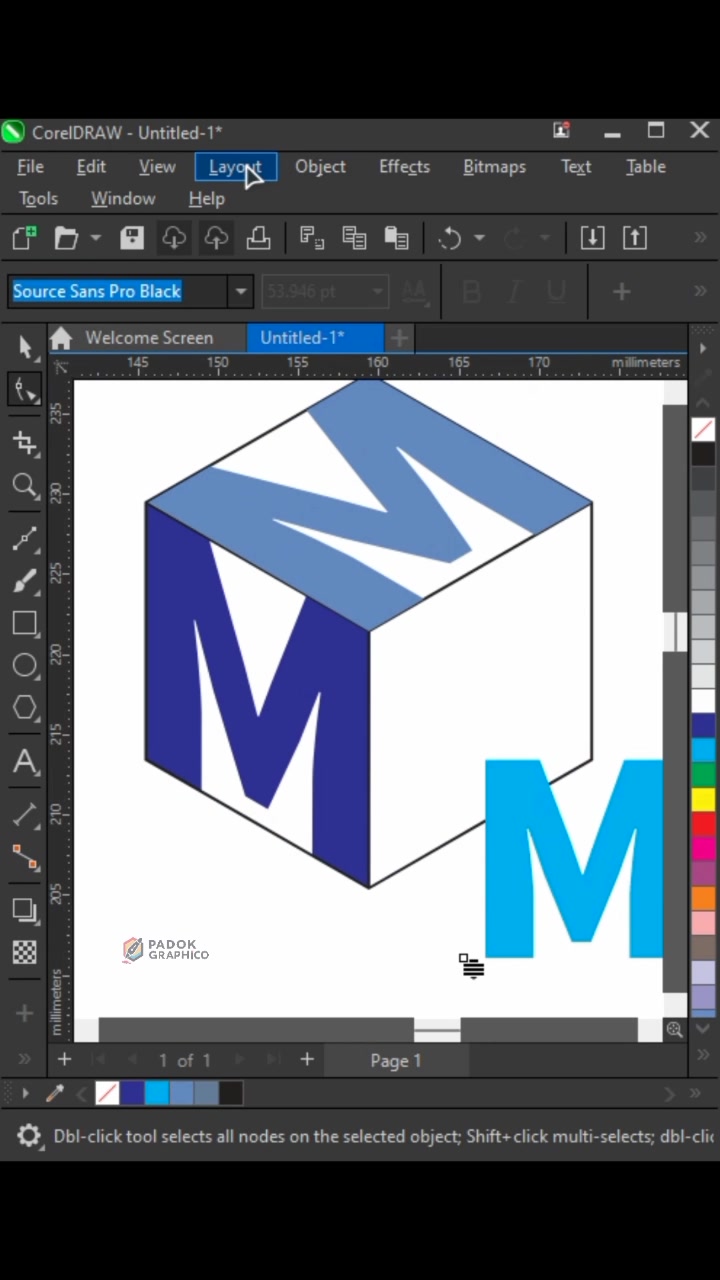Select the Text tool
Image resolution: width=720 pixels, height=1280 pixels.
click(24, 762)
